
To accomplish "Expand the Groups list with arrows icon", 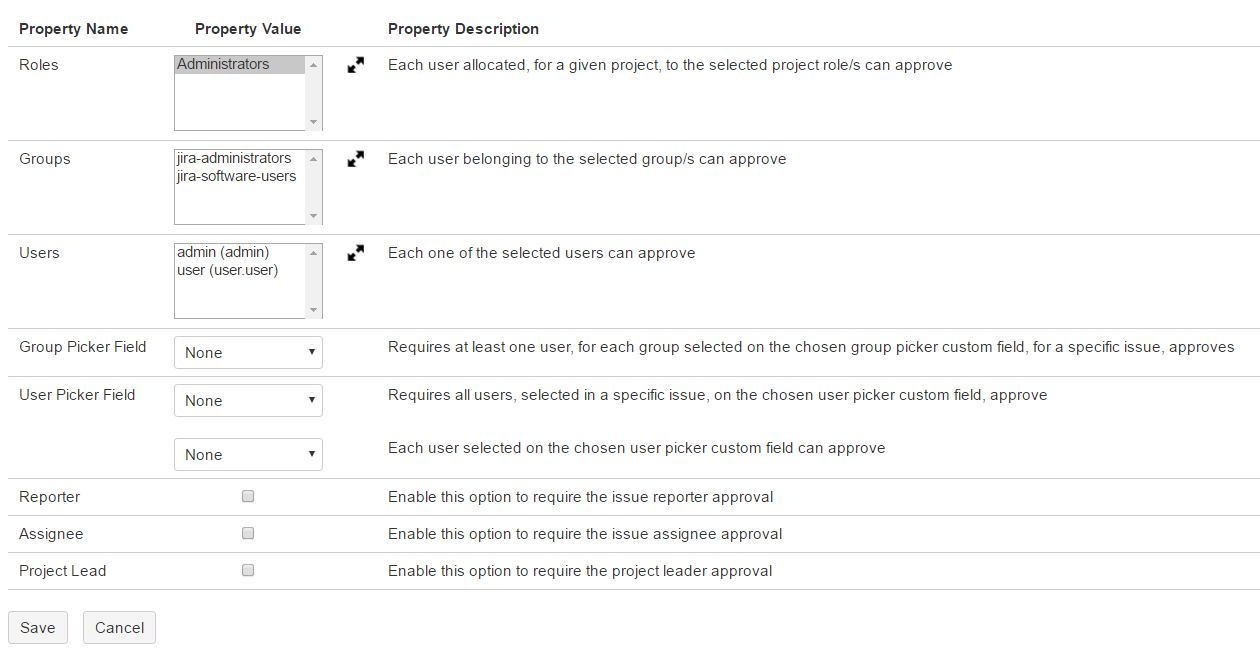I will click(x=355, y=159).
